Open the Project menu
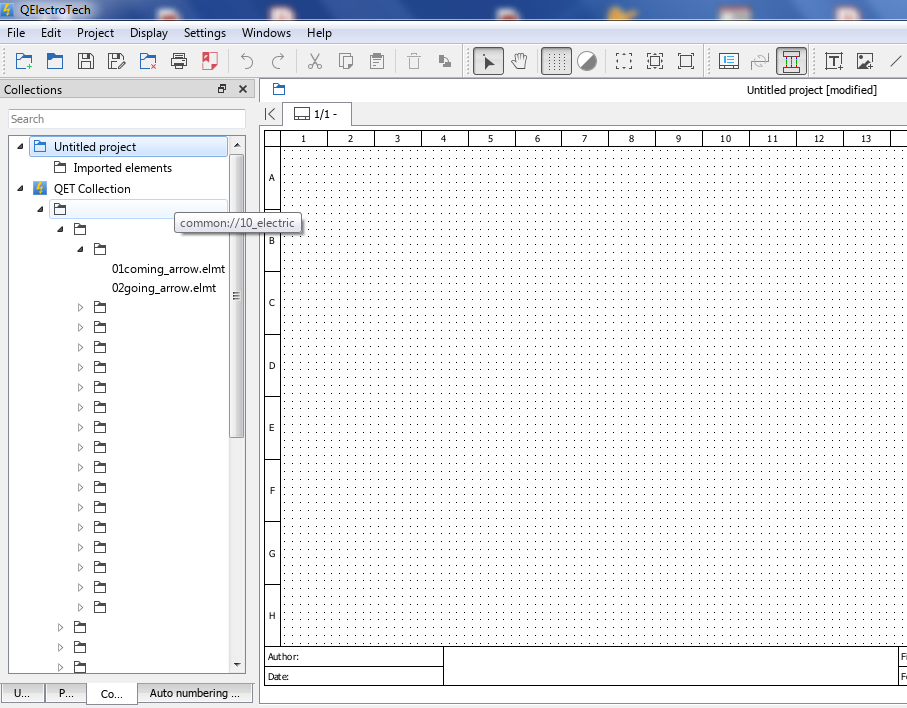The image size is (907, 708). [x=96, y=33]
